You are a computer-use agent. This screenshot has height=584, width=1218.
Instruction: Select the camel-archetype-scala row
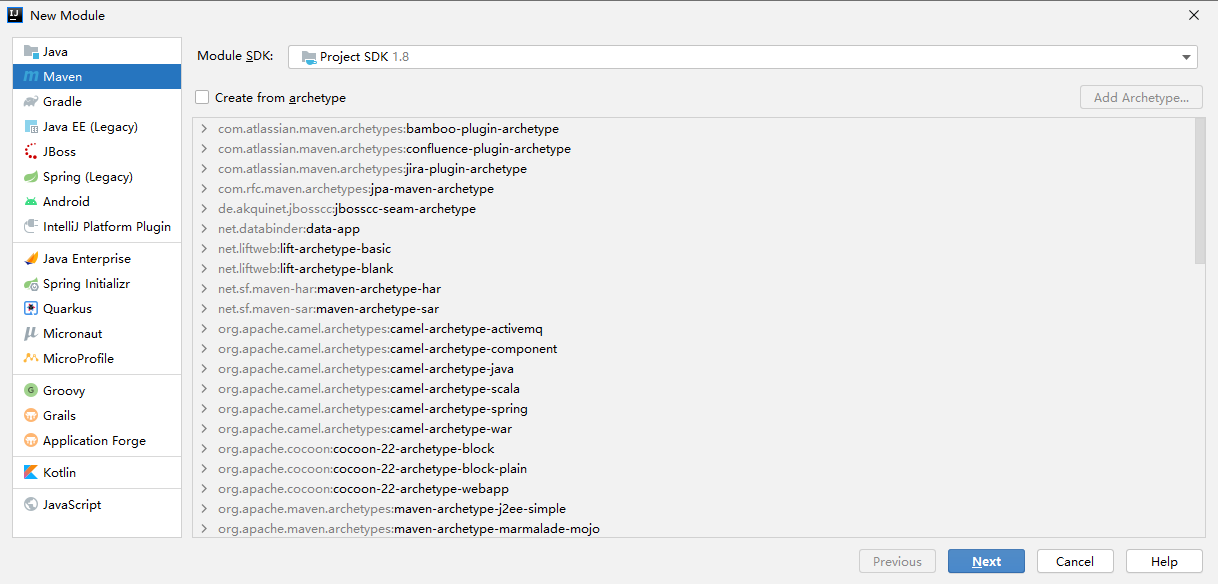(x=694, y=389)
